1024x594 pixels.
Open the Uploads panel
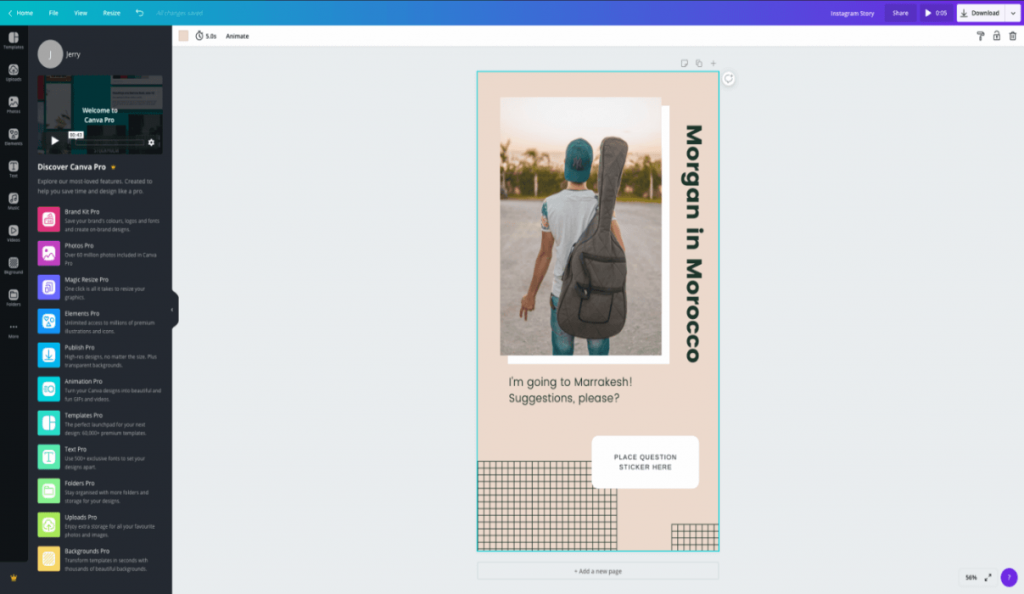[13, 71]
